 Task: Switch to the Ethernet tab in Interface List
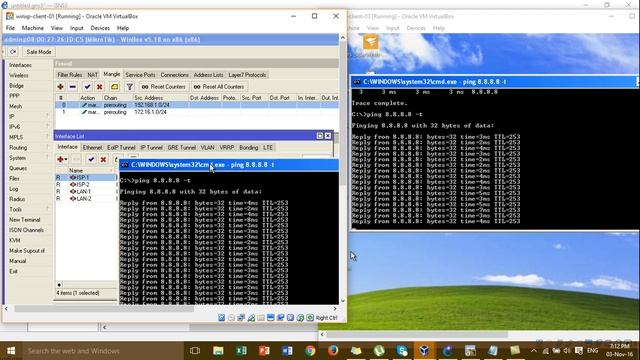click(x=92, y=148)
